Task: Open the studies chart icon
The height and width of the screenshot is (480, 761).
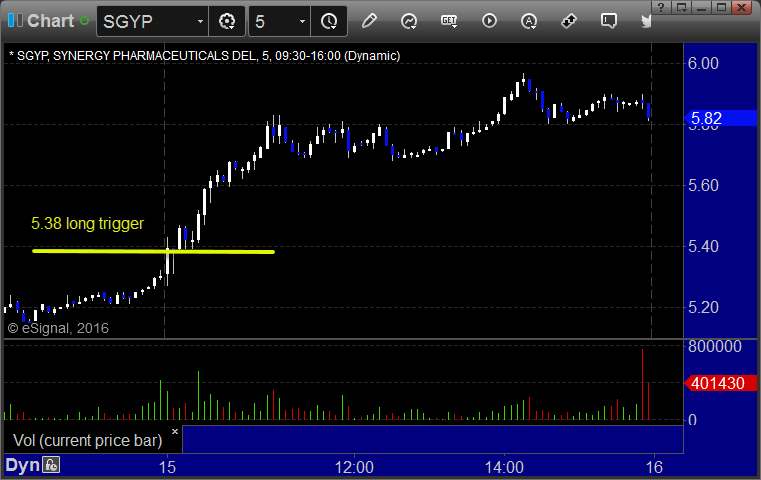Action: 409,21
